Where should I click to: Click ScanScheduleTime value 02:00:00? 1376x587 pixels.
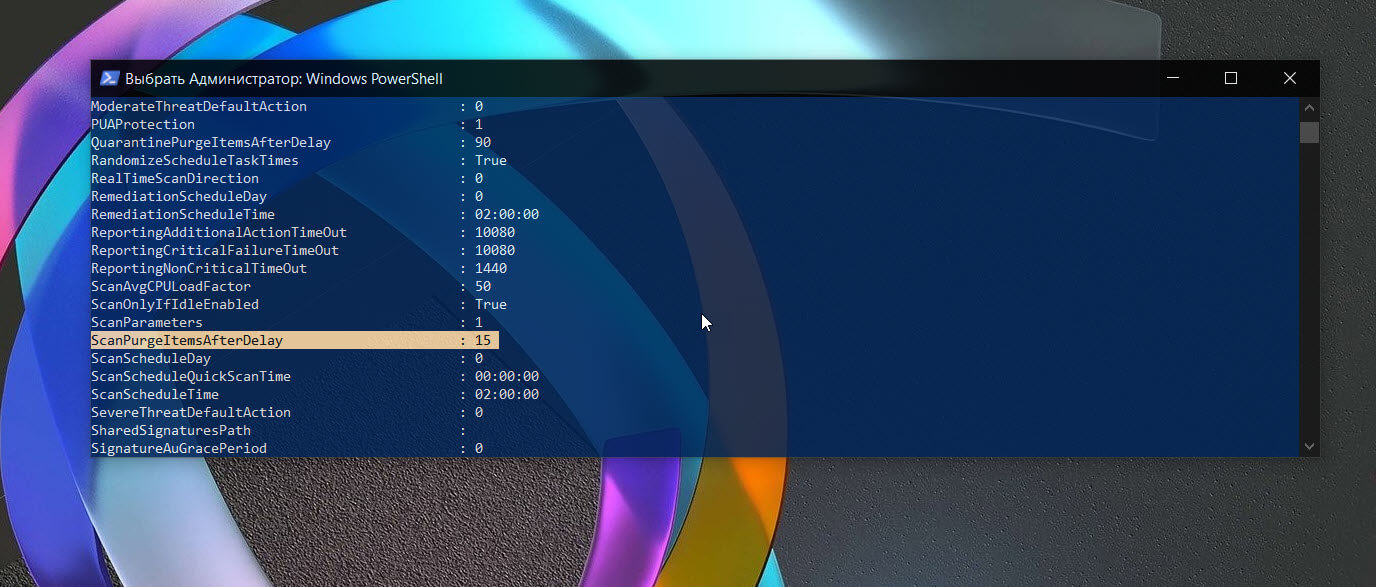point(507,394)
